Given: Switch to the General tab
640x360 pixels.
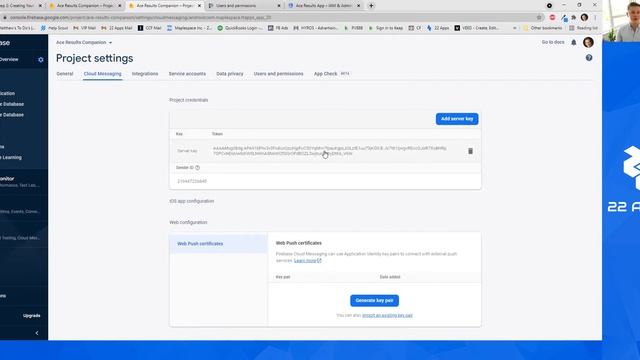Looking at the screenshot, I should tap(65, 74).
